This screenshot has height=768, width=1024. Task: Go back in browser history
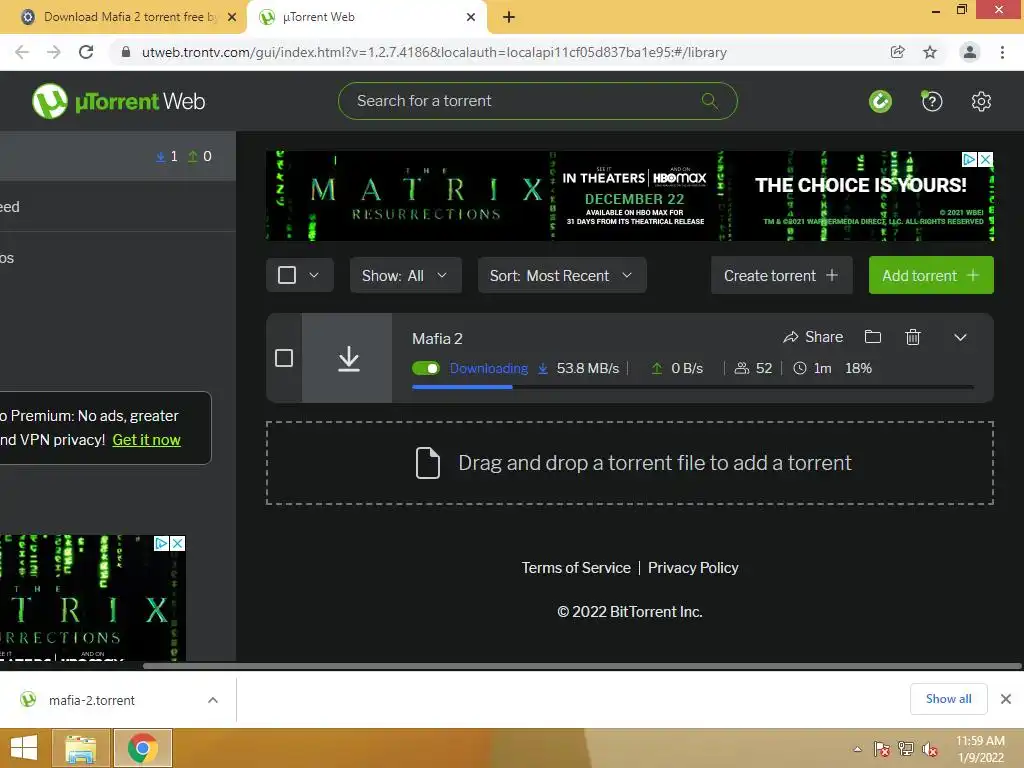(22, 52)
